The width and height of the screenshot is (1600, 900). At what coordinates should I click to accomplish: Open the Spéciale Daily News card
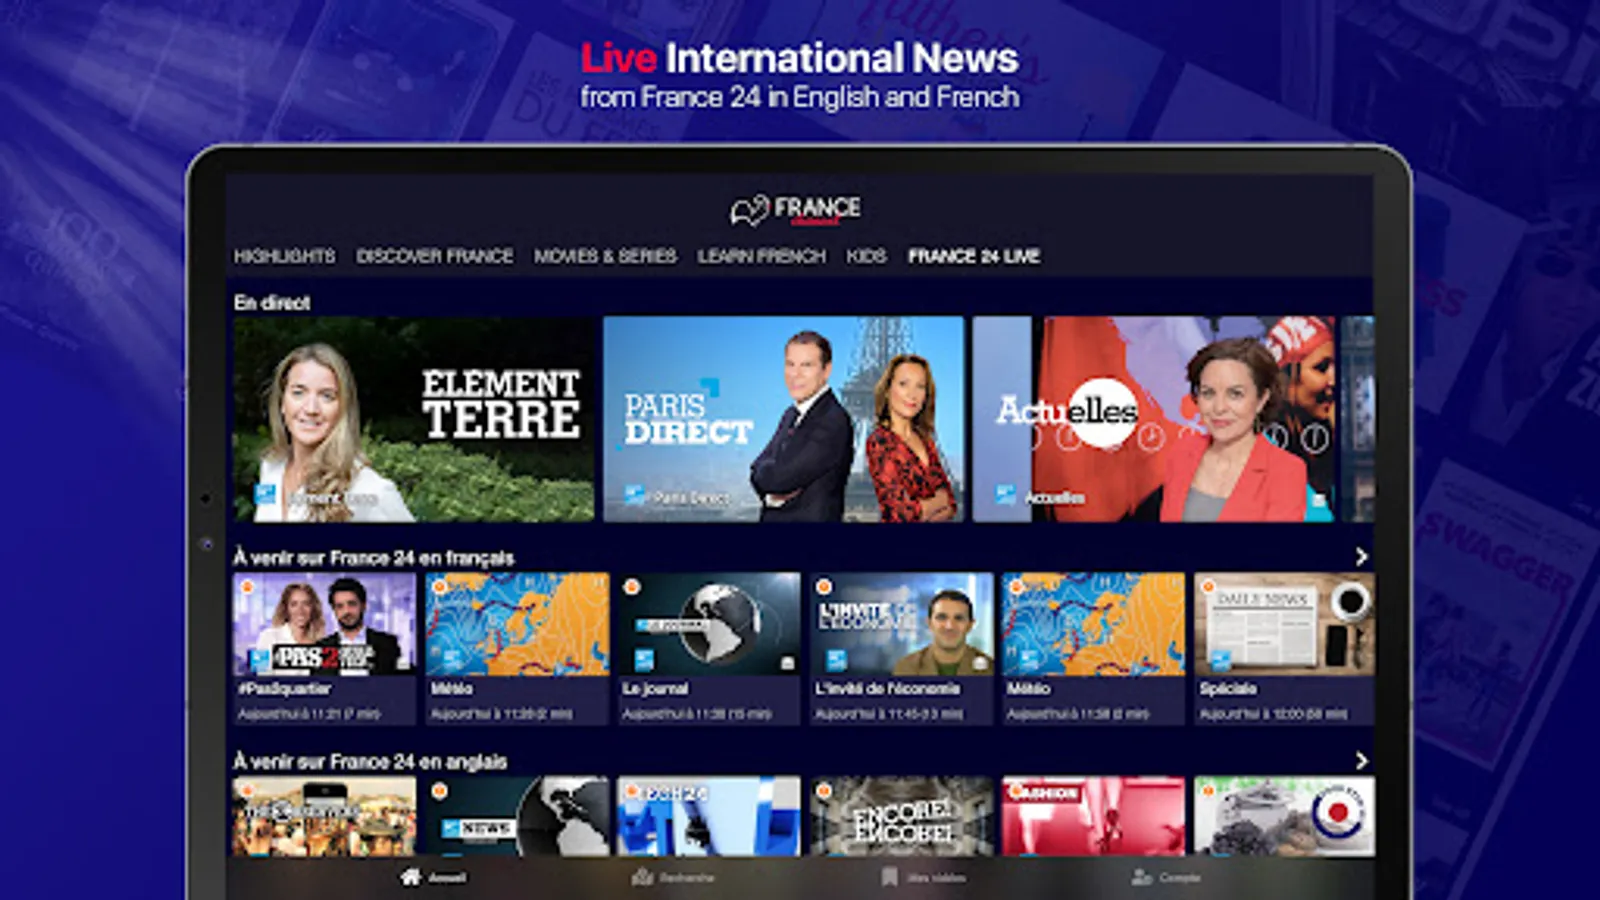tap(1284, 648)
